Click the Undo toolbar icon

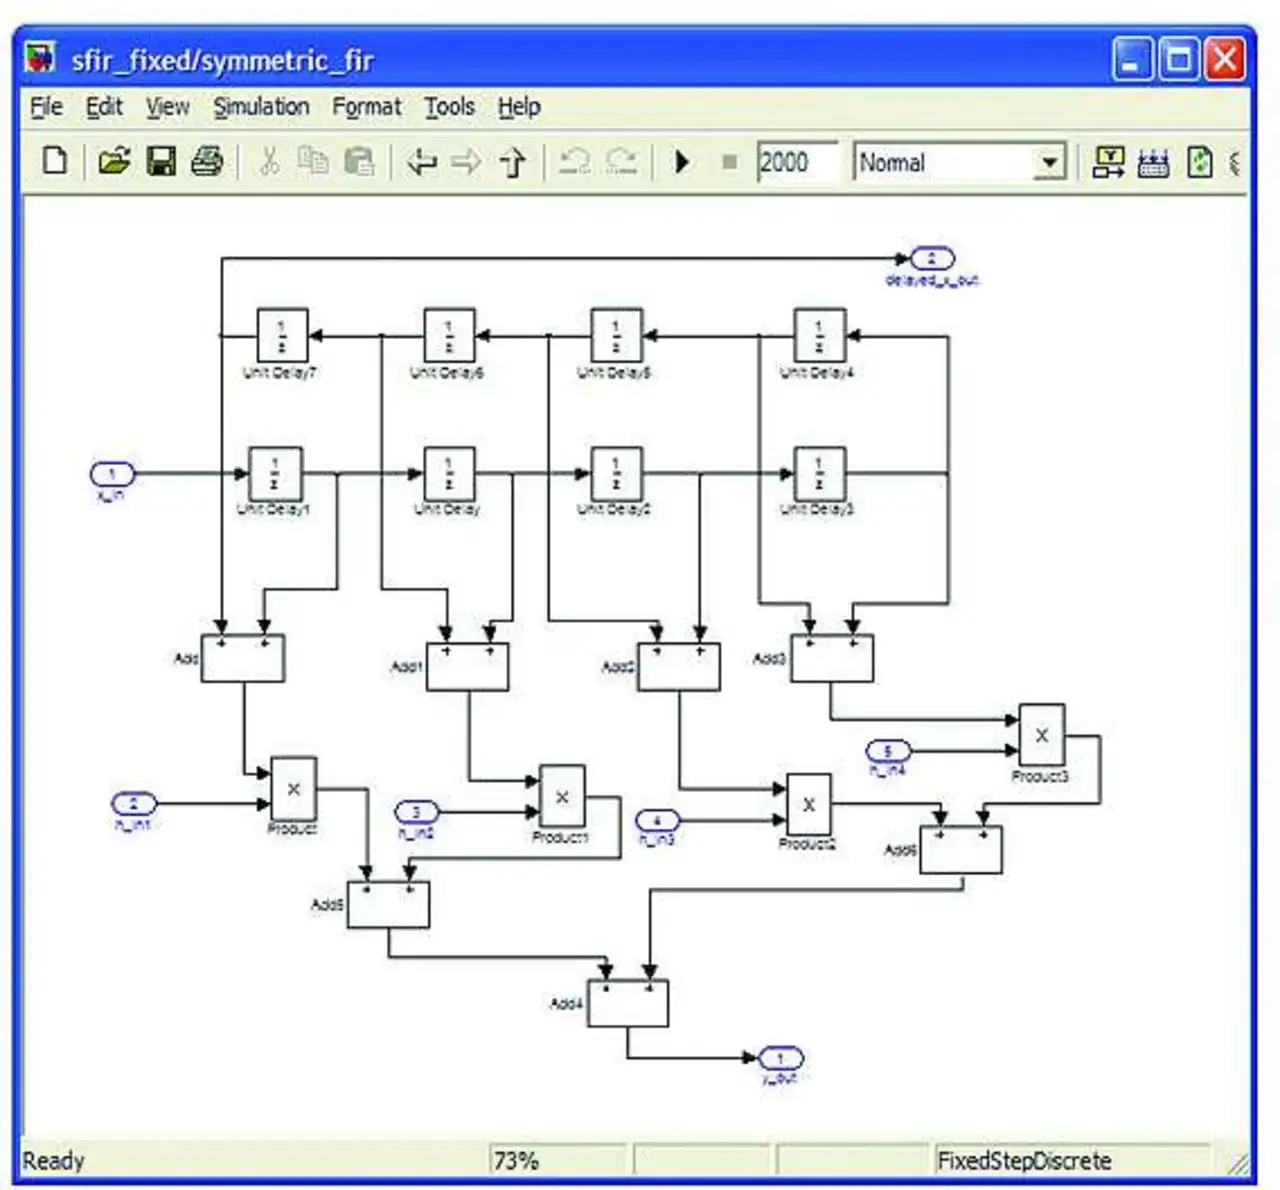[x=574, y=161]
